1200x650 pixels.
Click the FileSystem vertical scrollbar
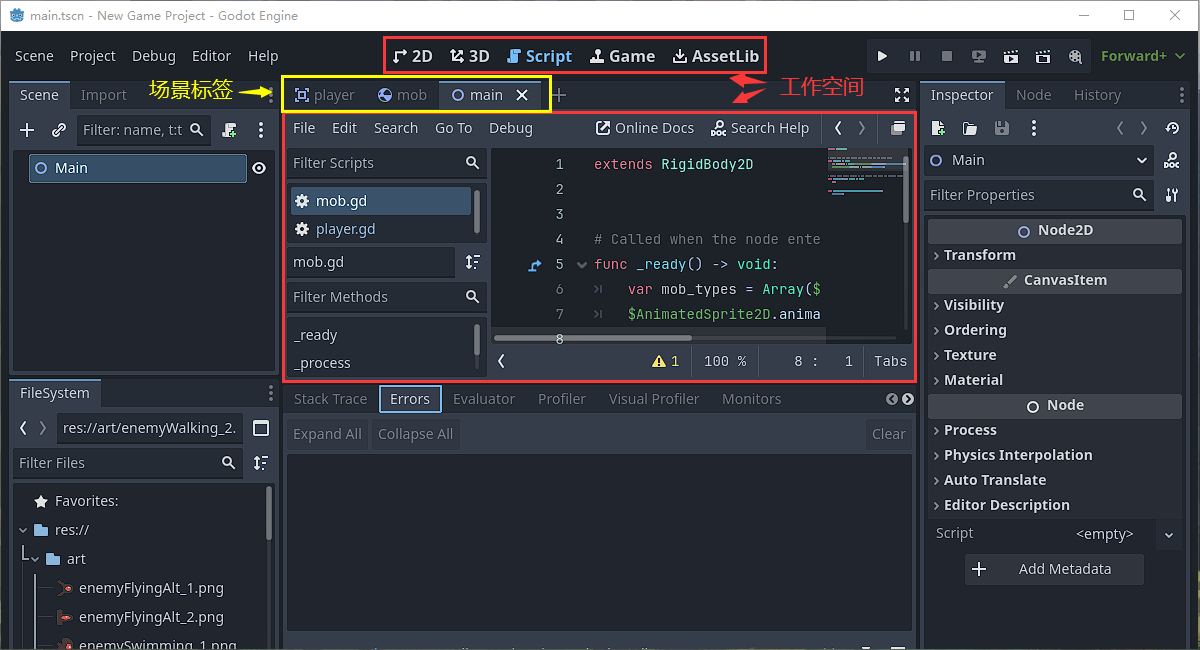point(269,513)
